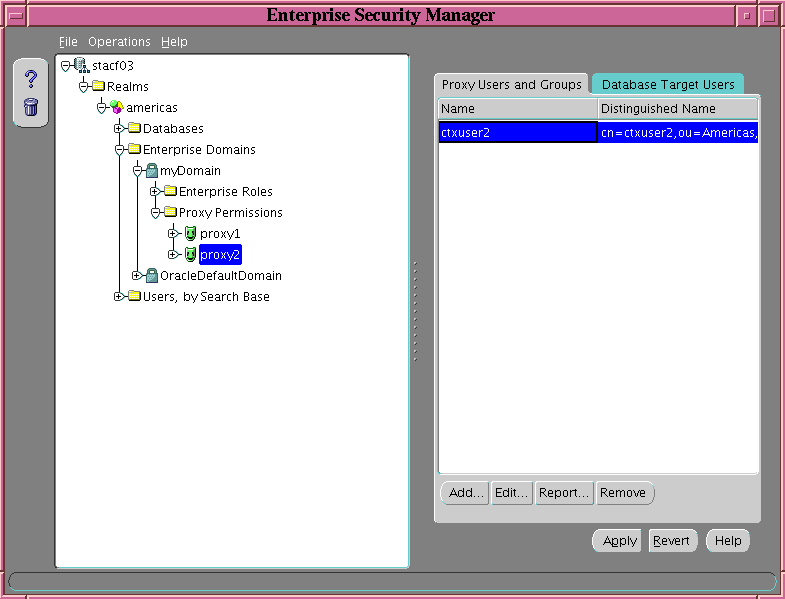Viewport: 785px width, 599px height.
Task: Click the Distinguished Name column header
Action: 677,109
